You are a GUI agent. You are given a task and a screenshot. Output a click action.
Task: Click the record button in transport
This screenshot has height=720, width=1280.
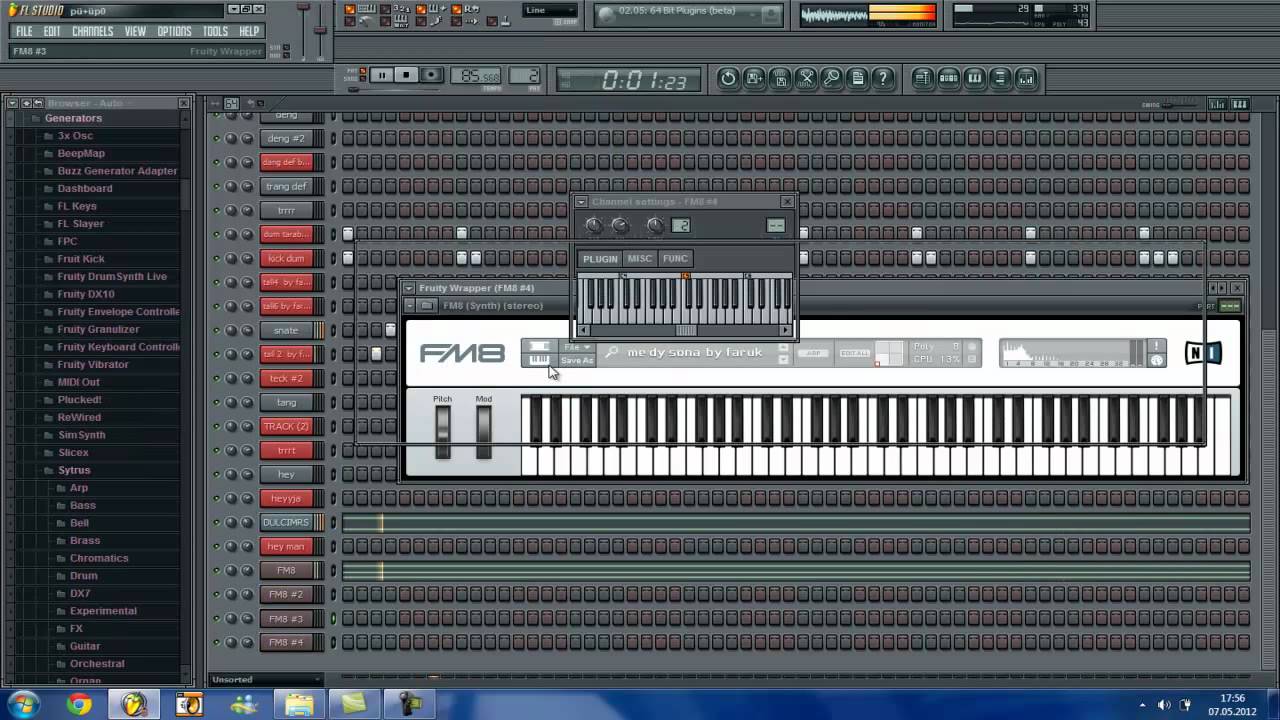pos(431,75)
